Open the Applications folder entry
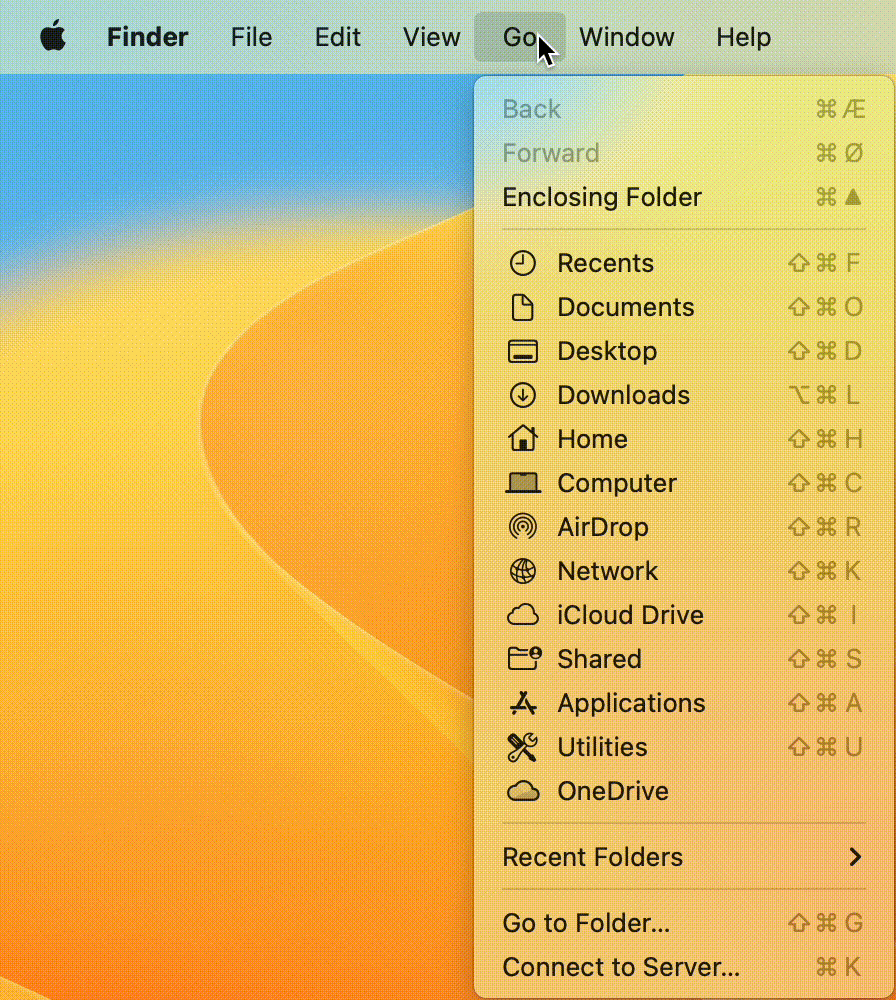896x1000 pixels. 631,703
